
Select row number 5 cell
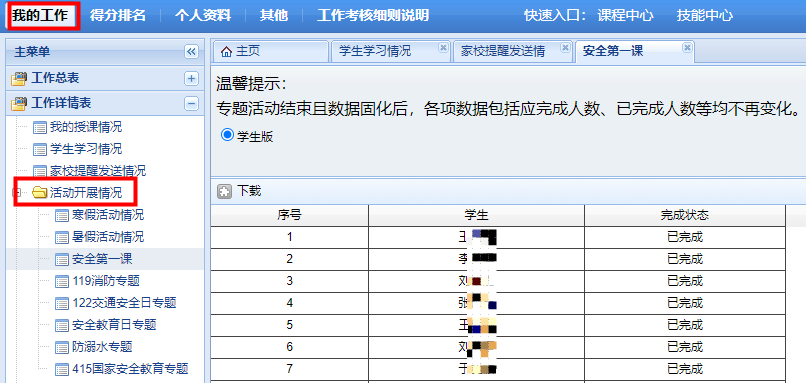coord(289,324)
